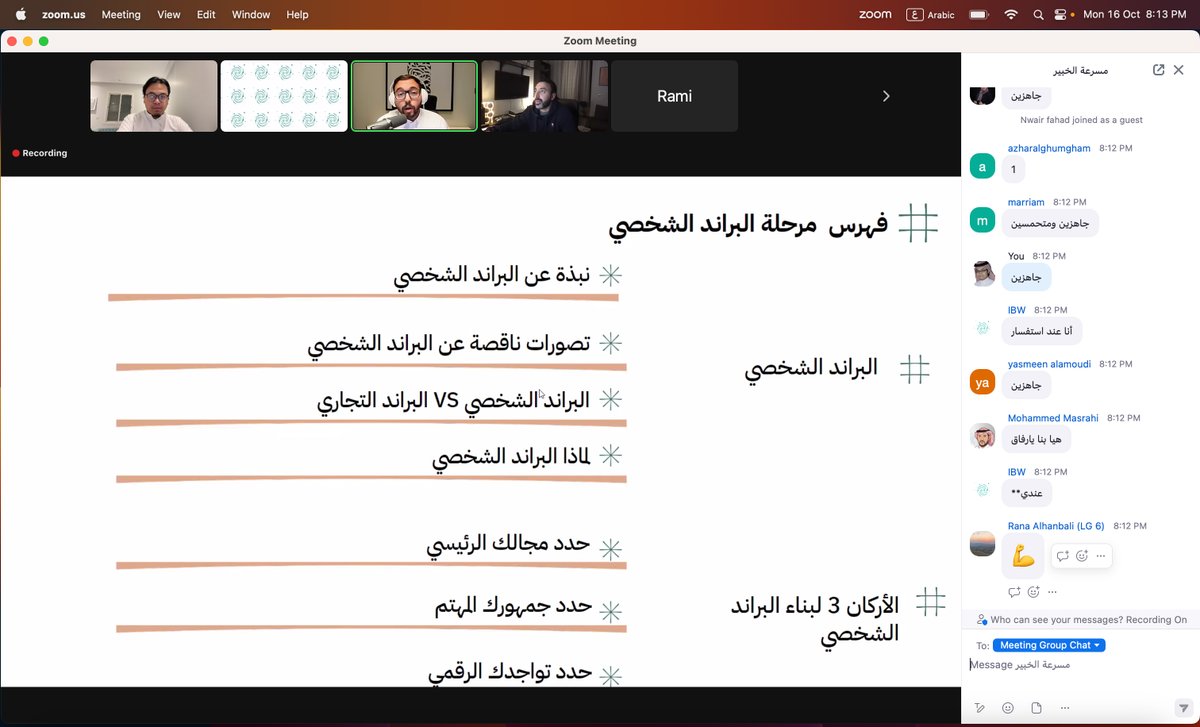Viewport: 1200px width, 727px height.
Task: Click sender name Mohammed Masrahi
Action: pyautogui.click(x=1054, y=418)
